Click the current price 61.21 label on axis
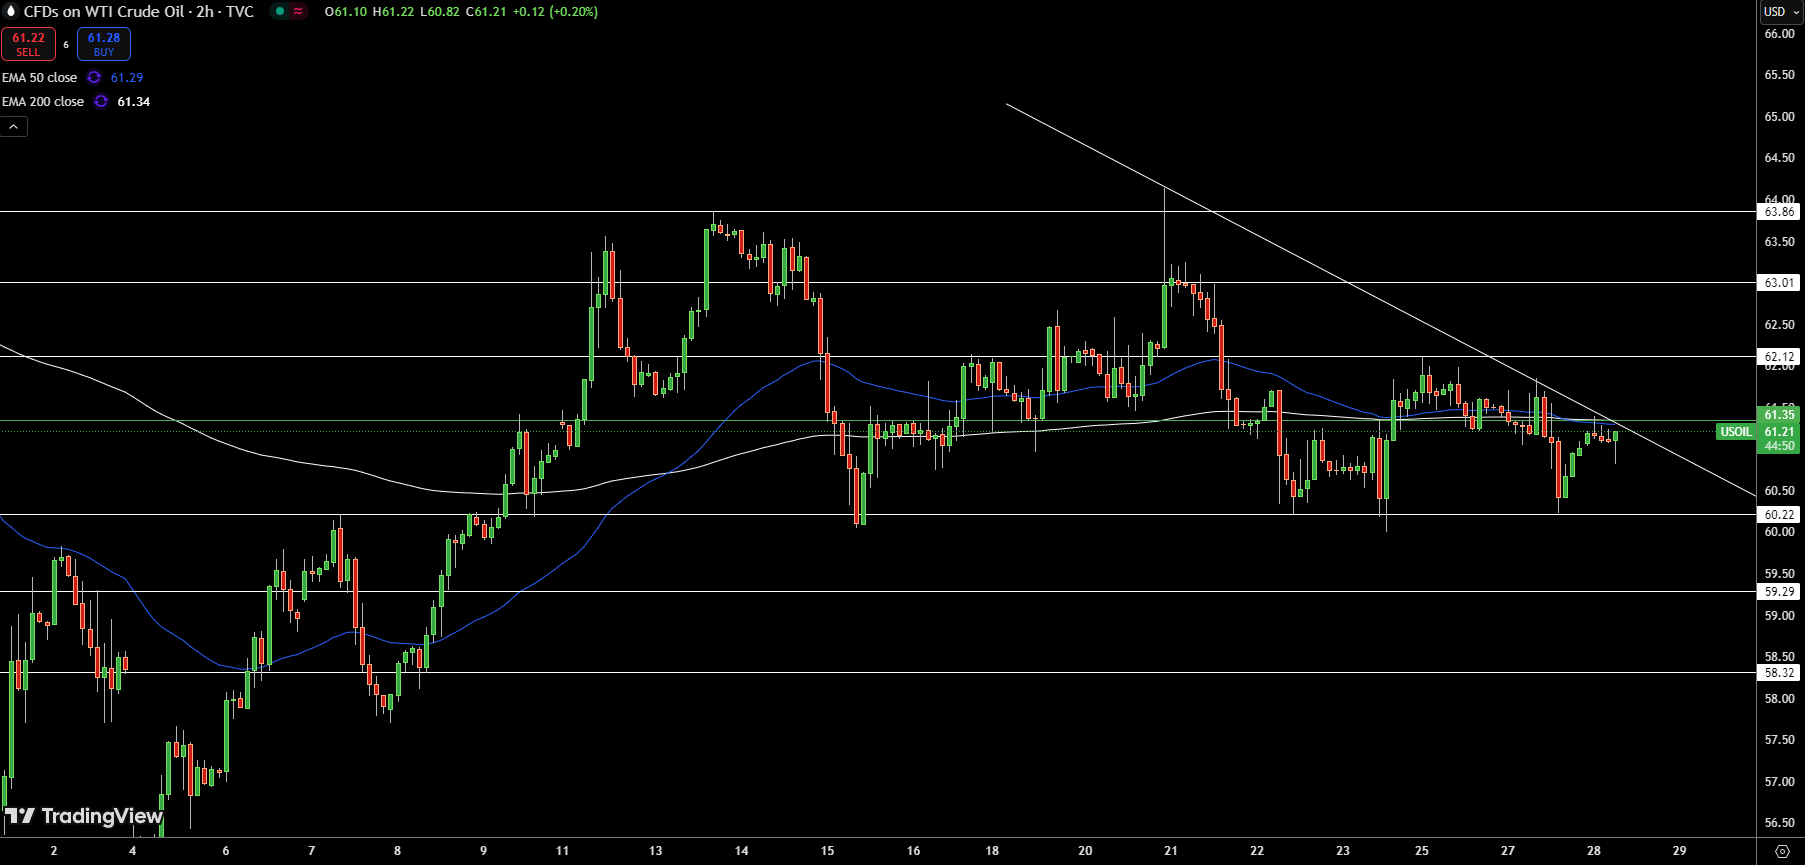1805x865 pixels. pos(1779,432)
